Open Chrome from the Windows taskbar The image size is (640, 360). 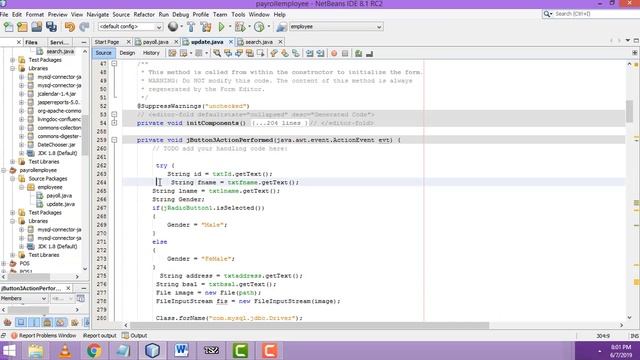[x=94, y=351]
